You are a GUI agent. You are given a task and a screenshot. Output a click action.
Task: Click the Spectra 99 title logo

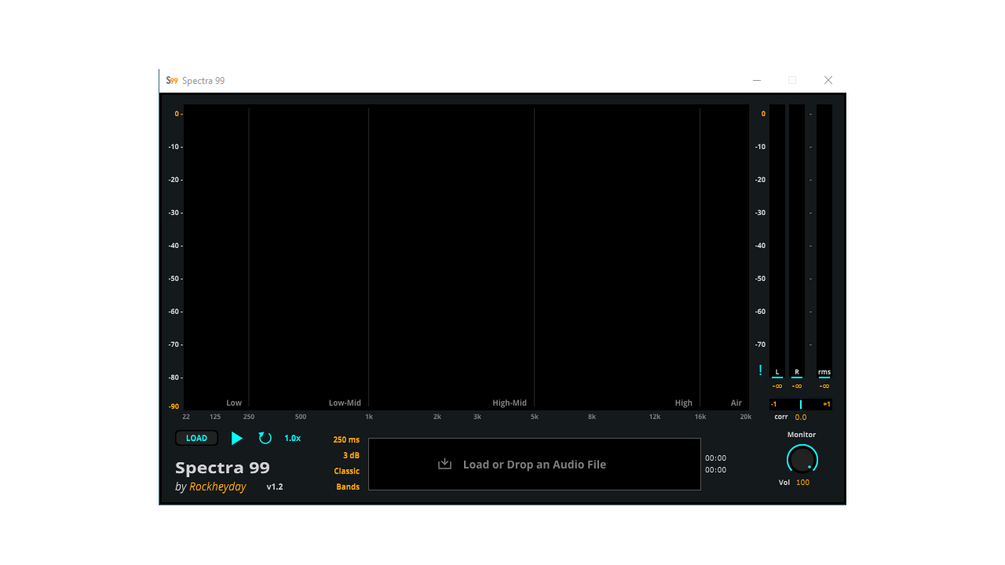pyautogui.click(x=222, y=468)
